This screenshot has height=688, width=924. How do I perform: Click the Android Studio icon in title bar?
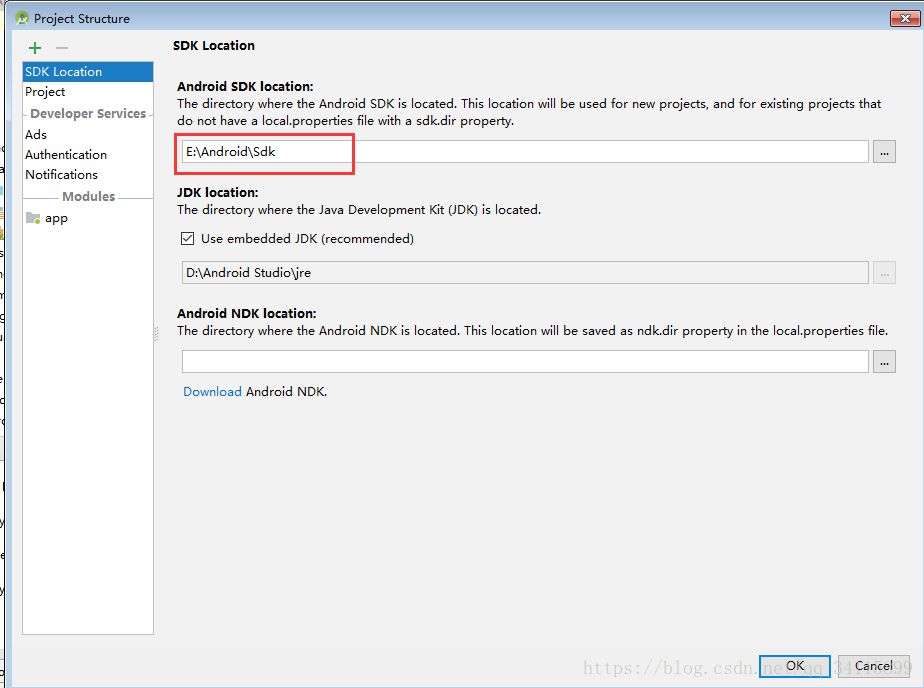tap(22, 18)
